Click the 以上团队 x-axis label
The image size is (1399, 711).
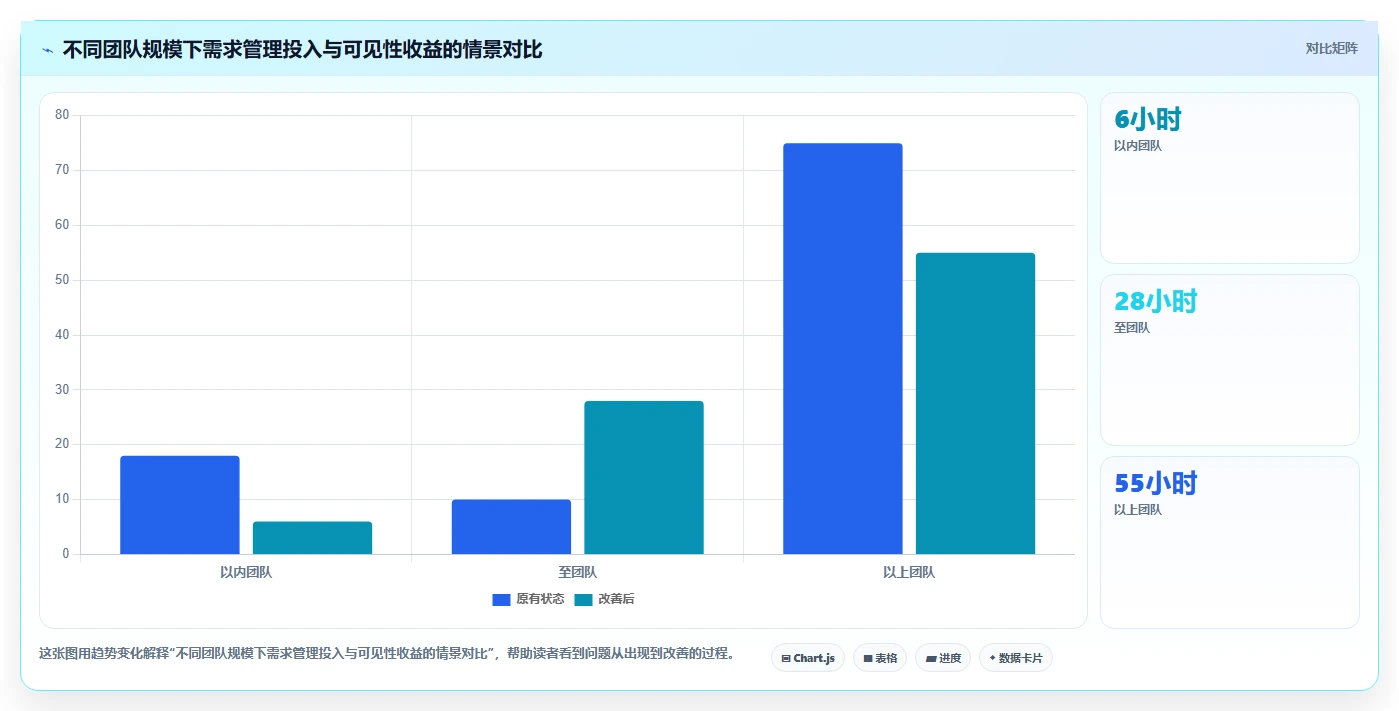click(x=909, y=573)
